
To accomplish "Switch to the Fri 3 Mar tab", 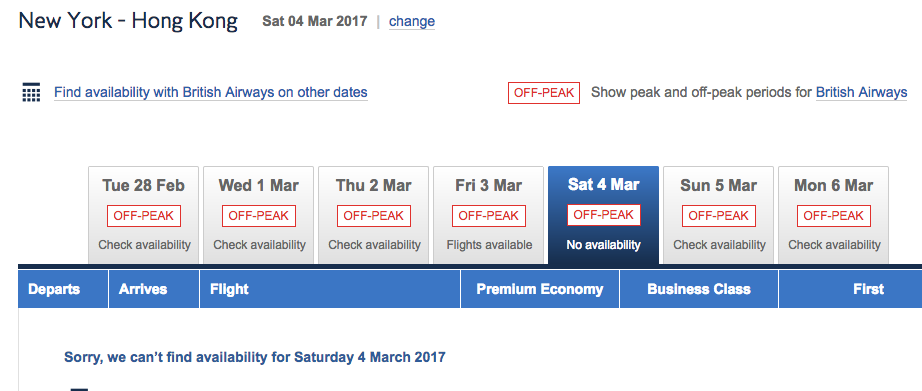I will [489, 215].
